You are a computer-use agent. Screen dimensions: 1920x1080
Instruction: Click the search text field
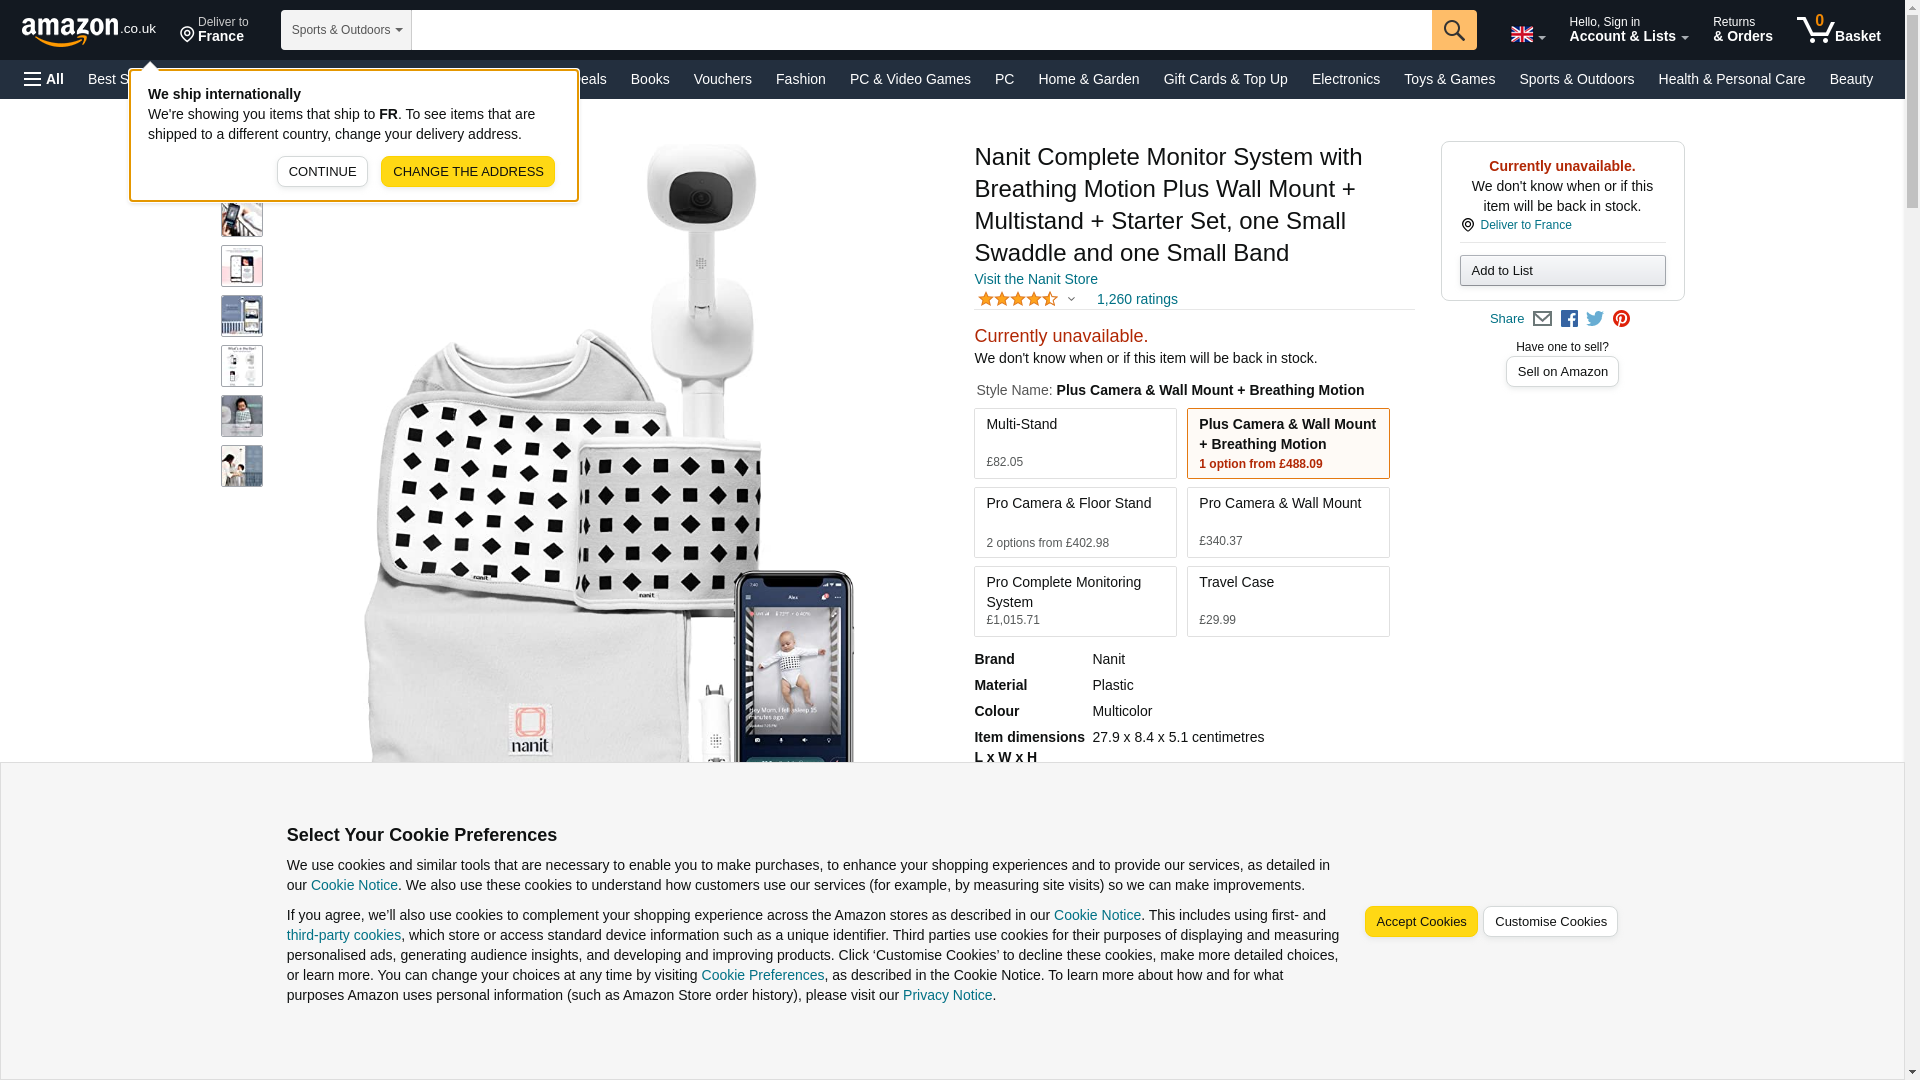[x=921, y=30]
